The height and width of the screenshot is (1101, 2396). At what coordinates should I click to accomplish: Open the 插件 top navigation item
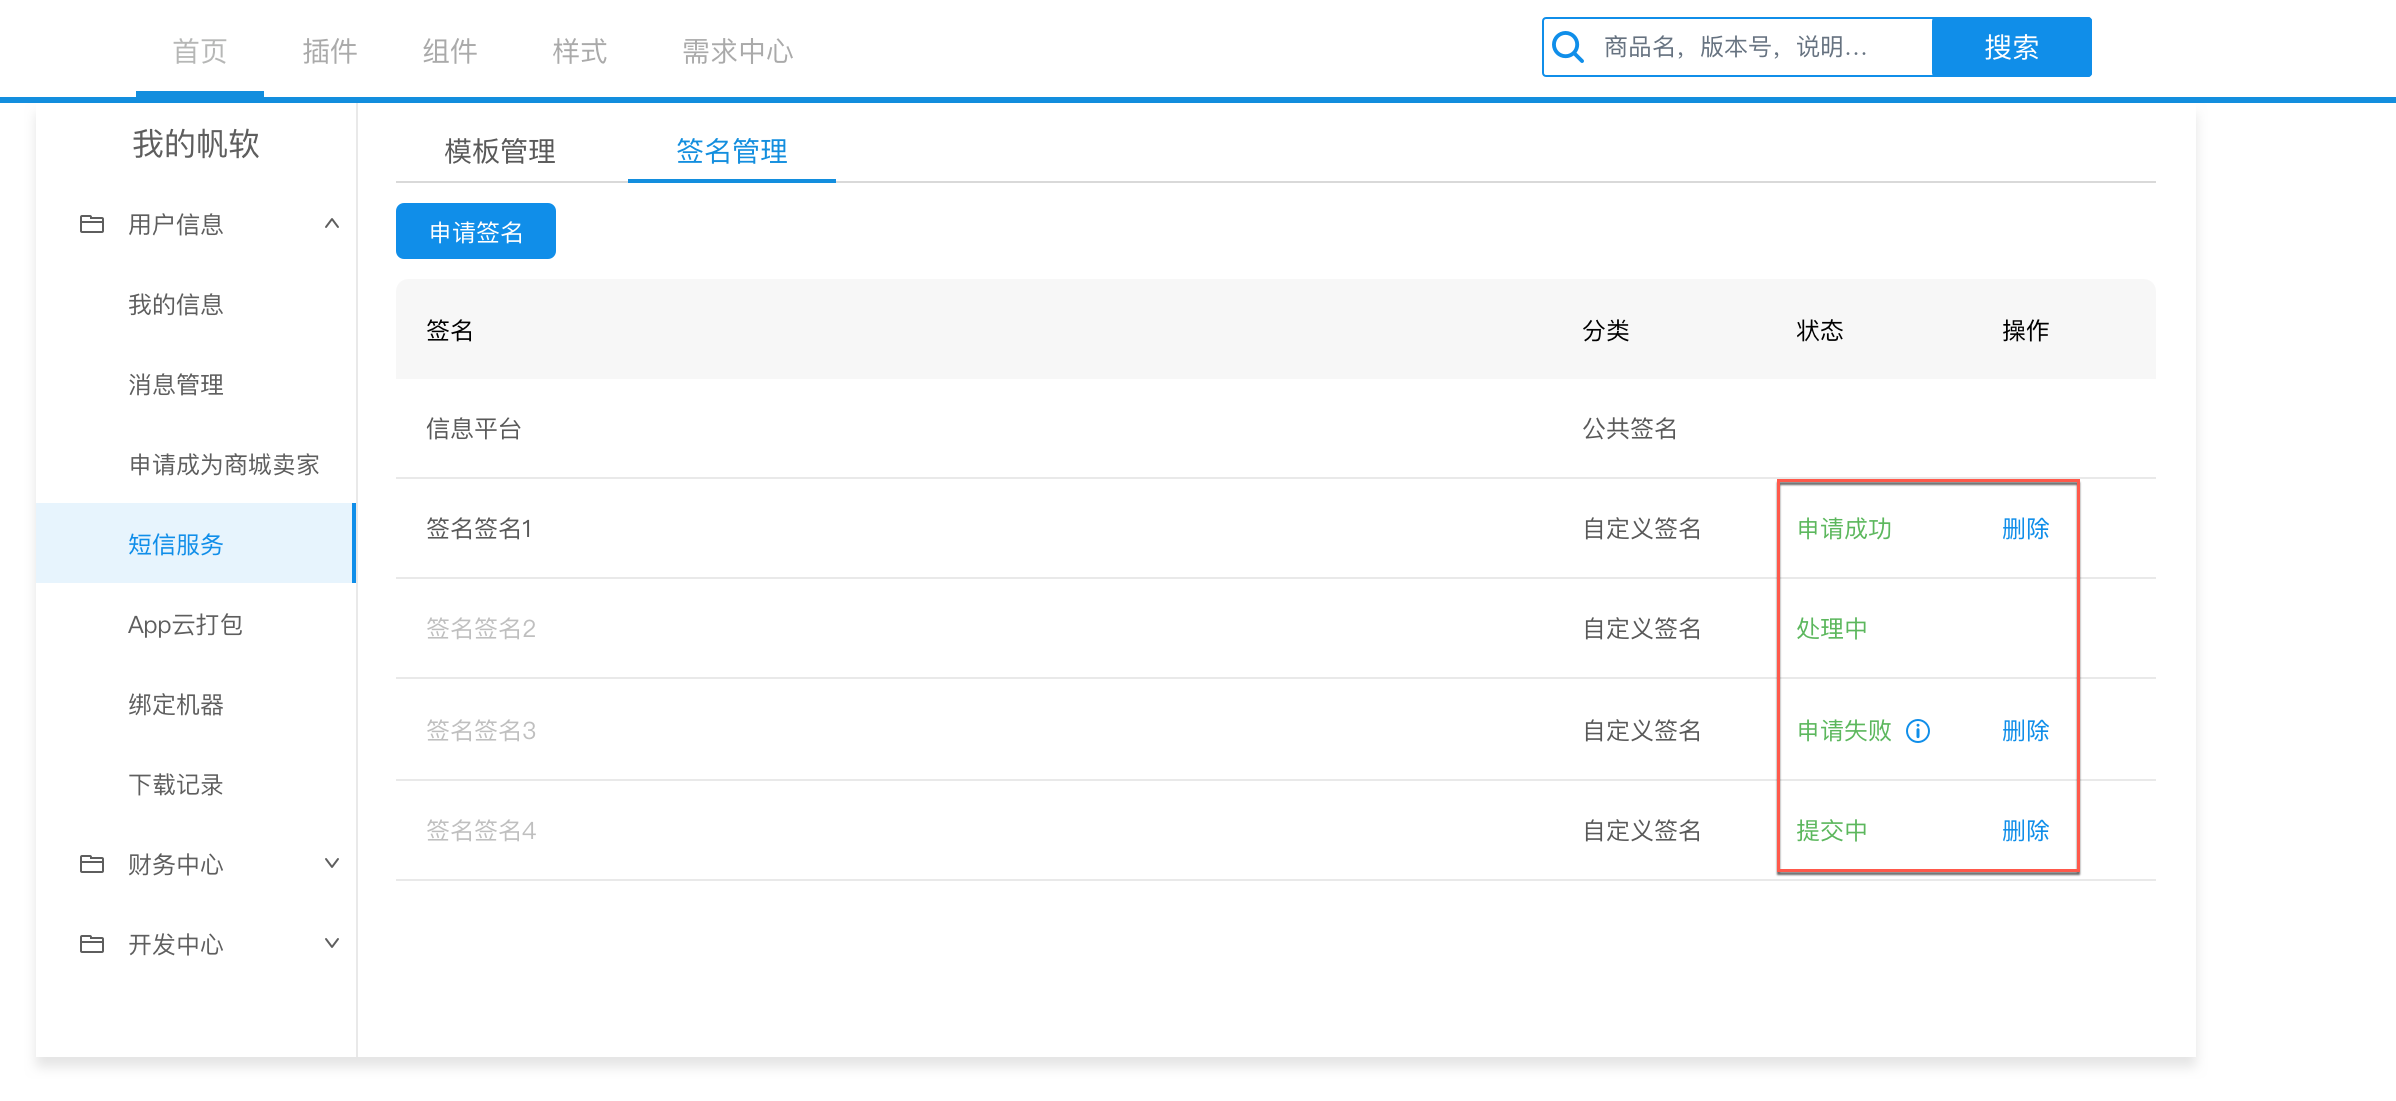[329, 51]
